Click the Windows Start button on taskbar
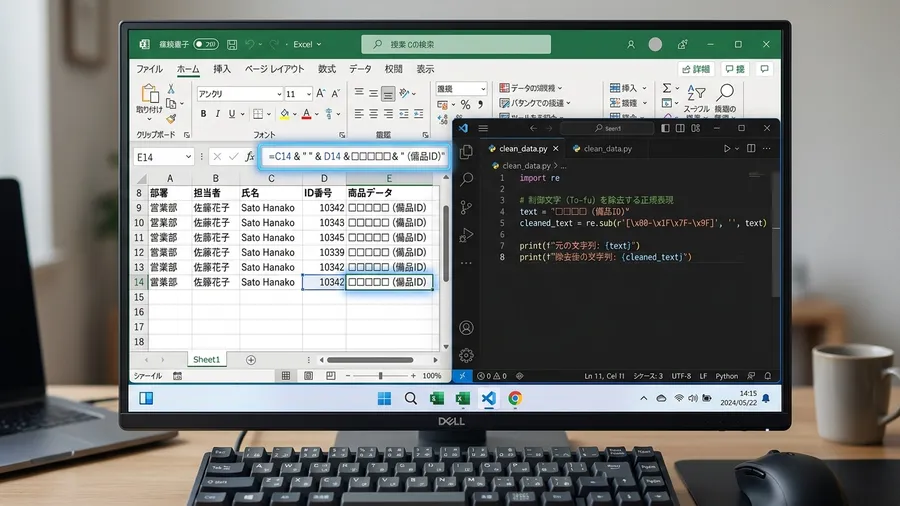Image resolution: width=900 pixels, height=506 pixels. pos(384,398)
